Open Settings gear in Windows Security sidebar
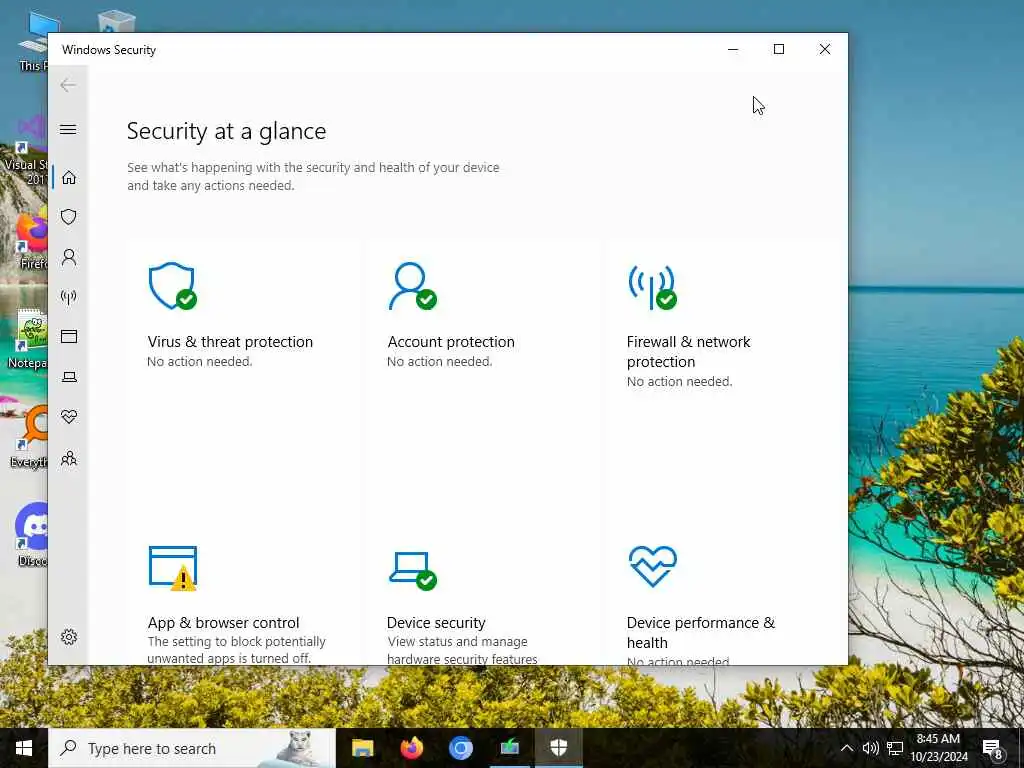Viewport: 1024px width, 768px height. coord(69,637)
